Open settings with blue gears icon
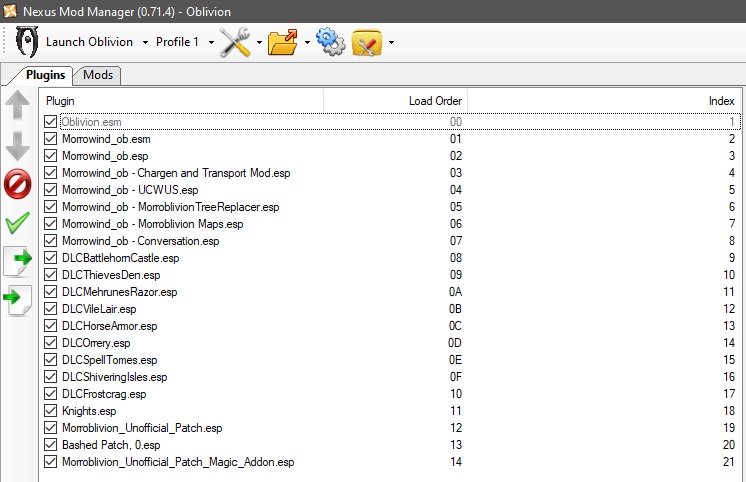Image resolution: width=746 pixels, height=482 pixels. point(331,41)
